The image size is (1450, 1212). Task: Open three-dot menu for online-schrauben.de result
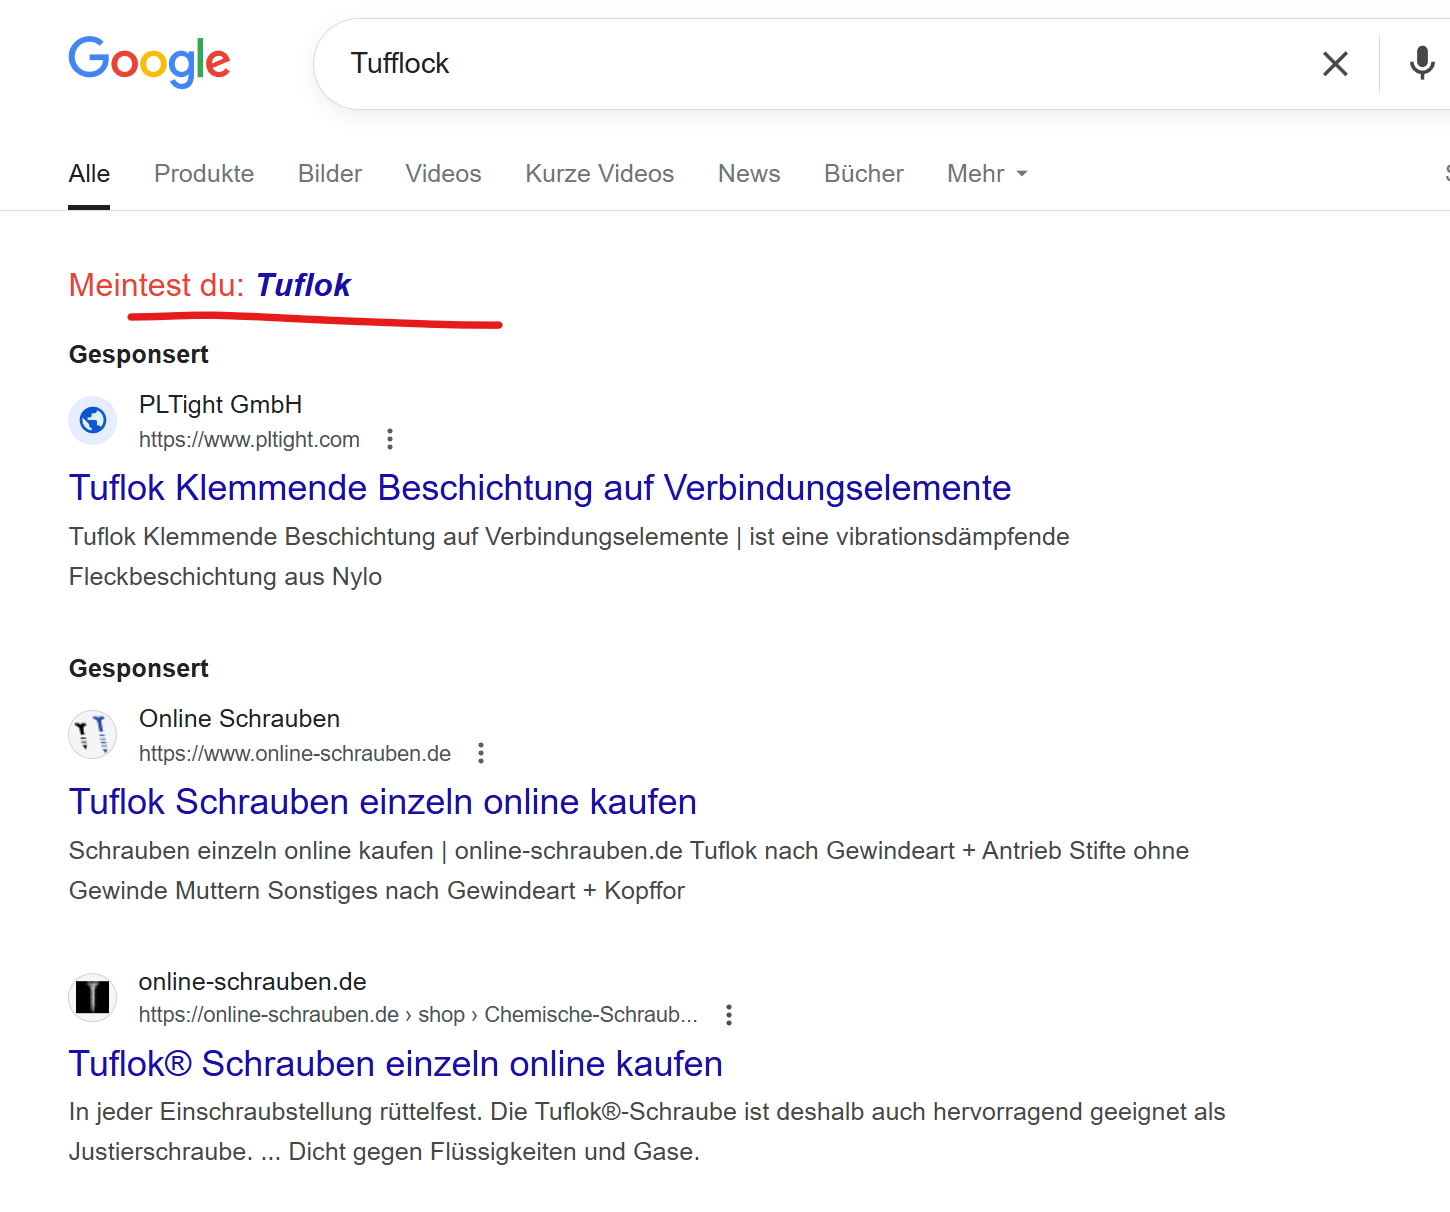coord(729,1015)
